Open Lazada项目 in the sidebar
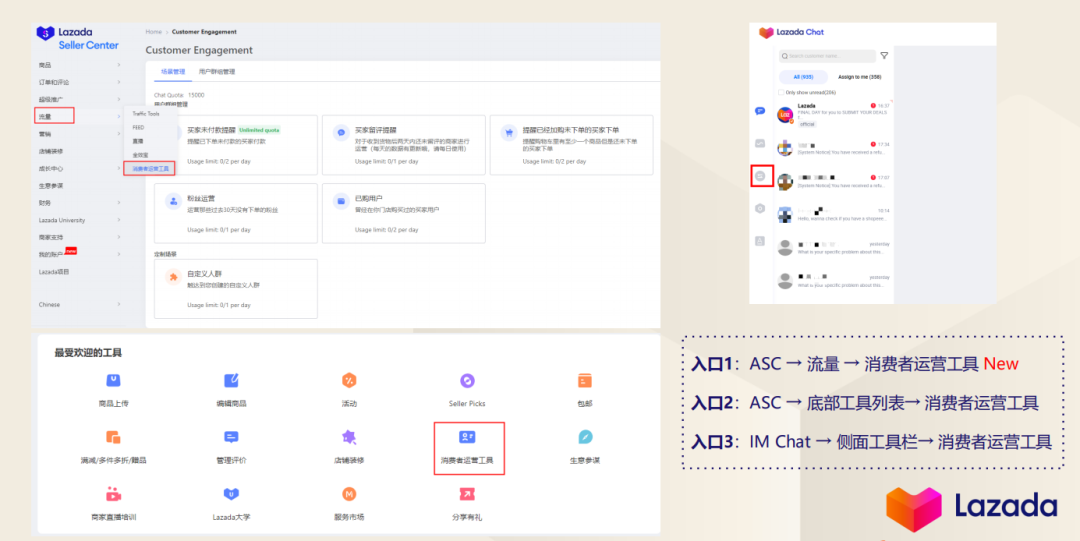Image resolution: width=1080 pixels, height=541 pixels. (x=54, y=272)
